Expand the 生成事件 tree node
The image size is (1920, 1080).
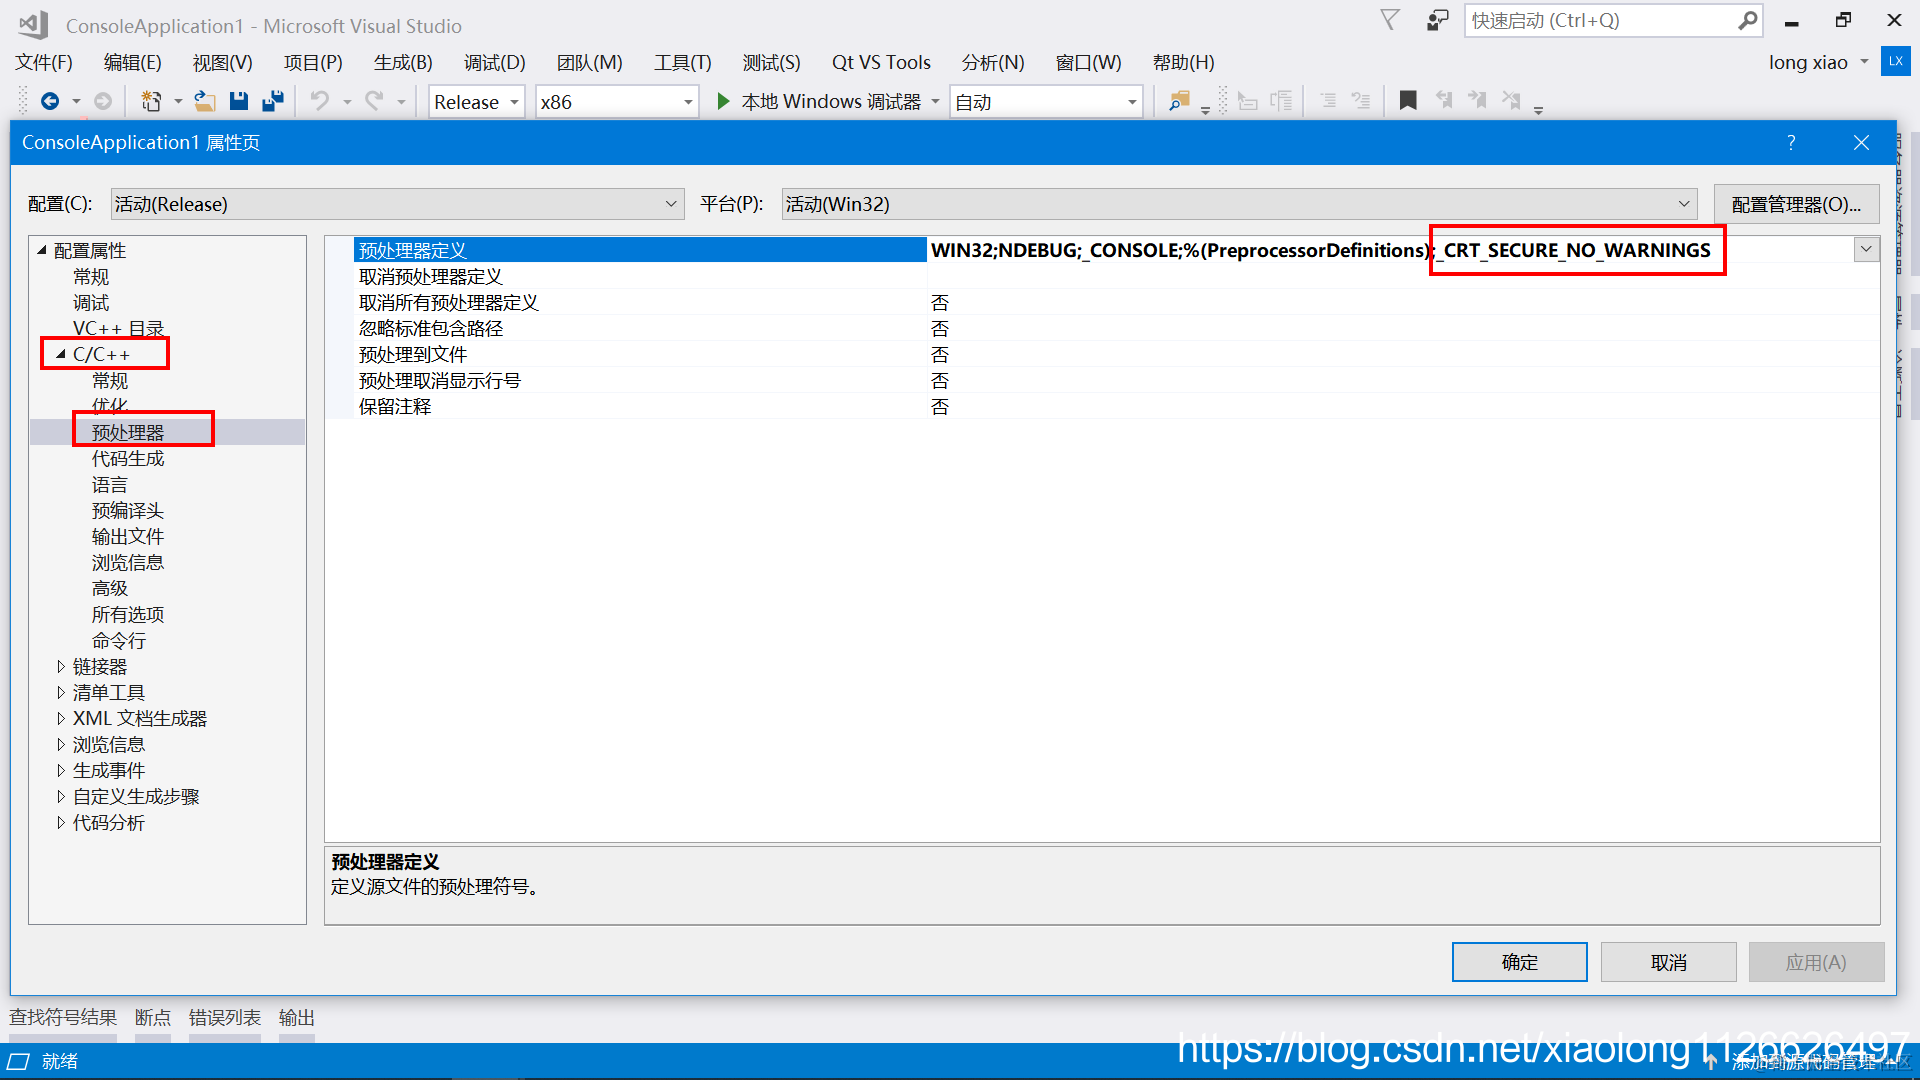pyautogui.click(x=61, y=770)
